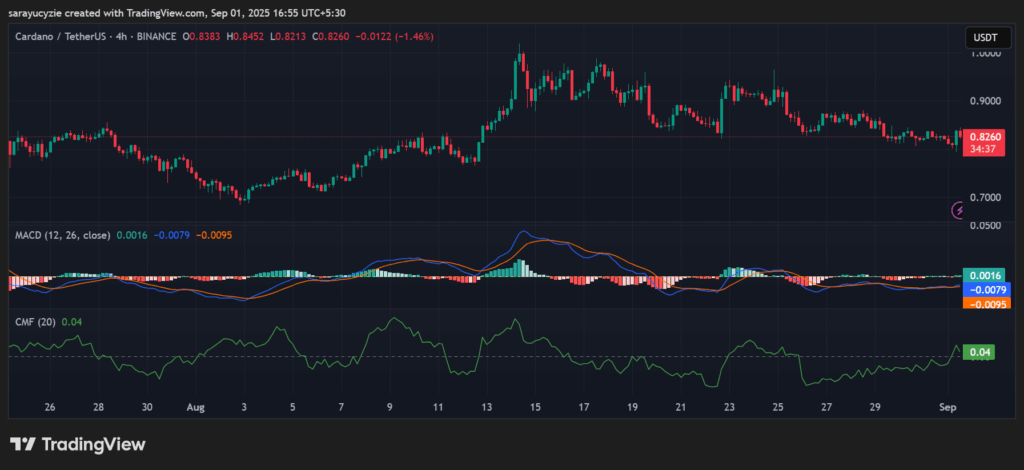Select the CMF (20) indicator label
1024x470 pixels.
coord(33,321)
